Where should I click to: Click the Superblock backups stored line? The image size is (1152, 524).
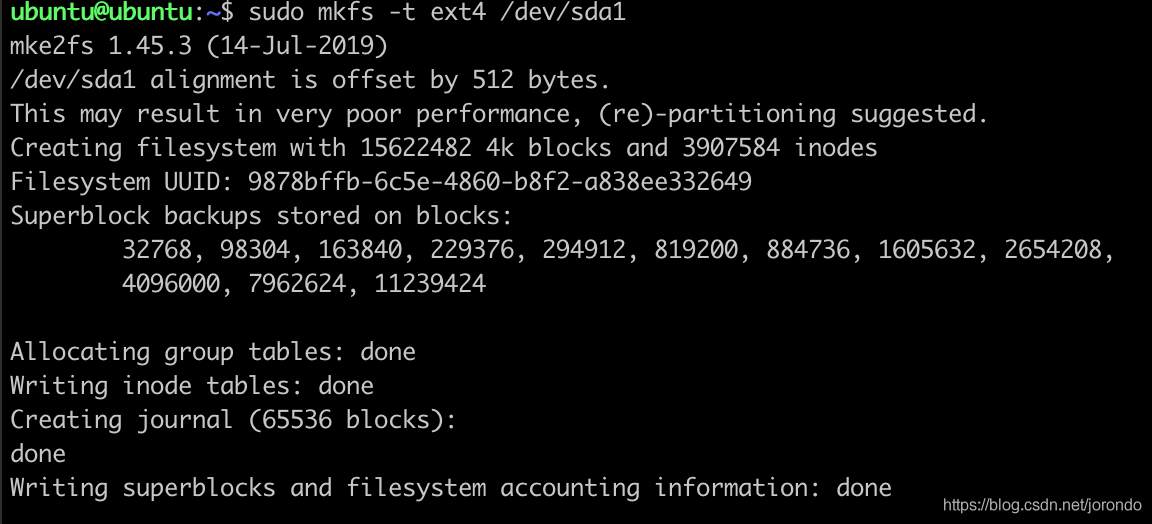261,216
